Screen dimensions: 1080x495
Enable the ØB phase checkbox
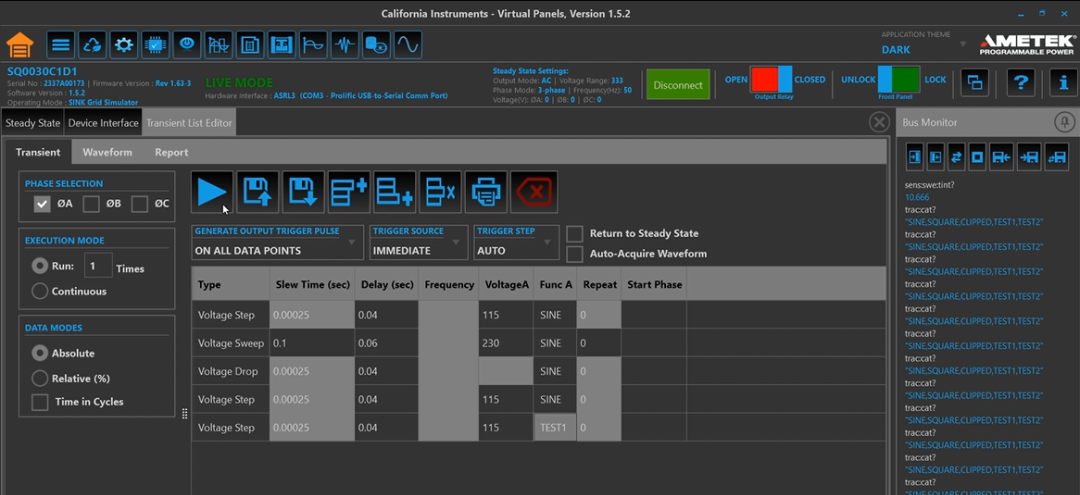91,204
